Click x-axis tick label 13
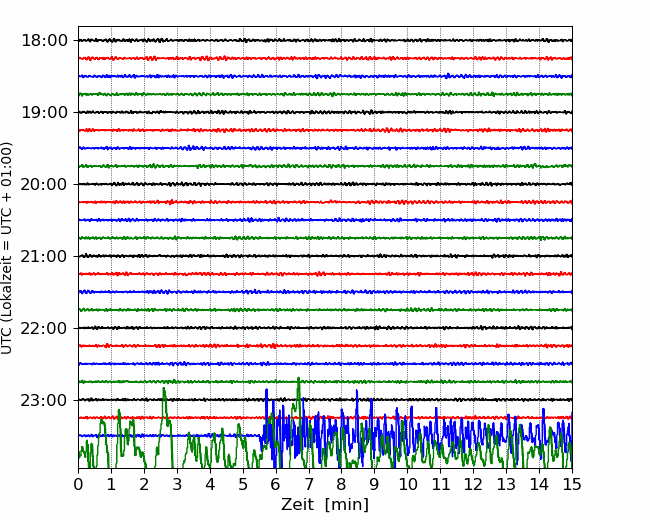The image size is (650, 520). (x=506, y=484)
